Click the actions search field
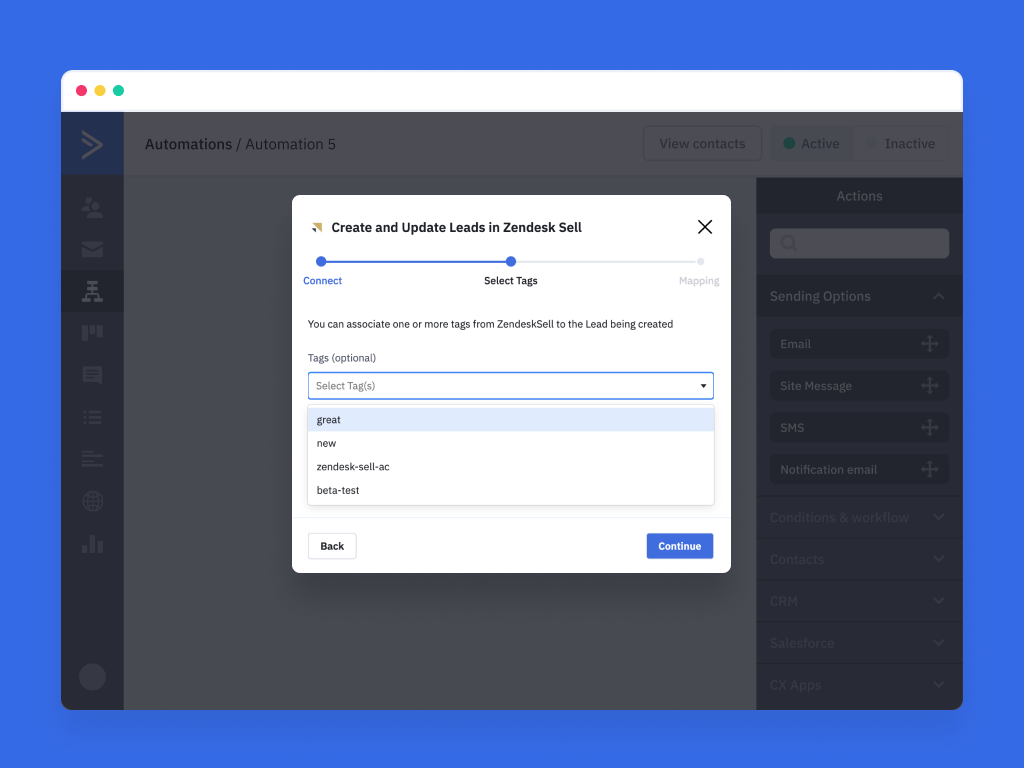 tap(859, 243)
